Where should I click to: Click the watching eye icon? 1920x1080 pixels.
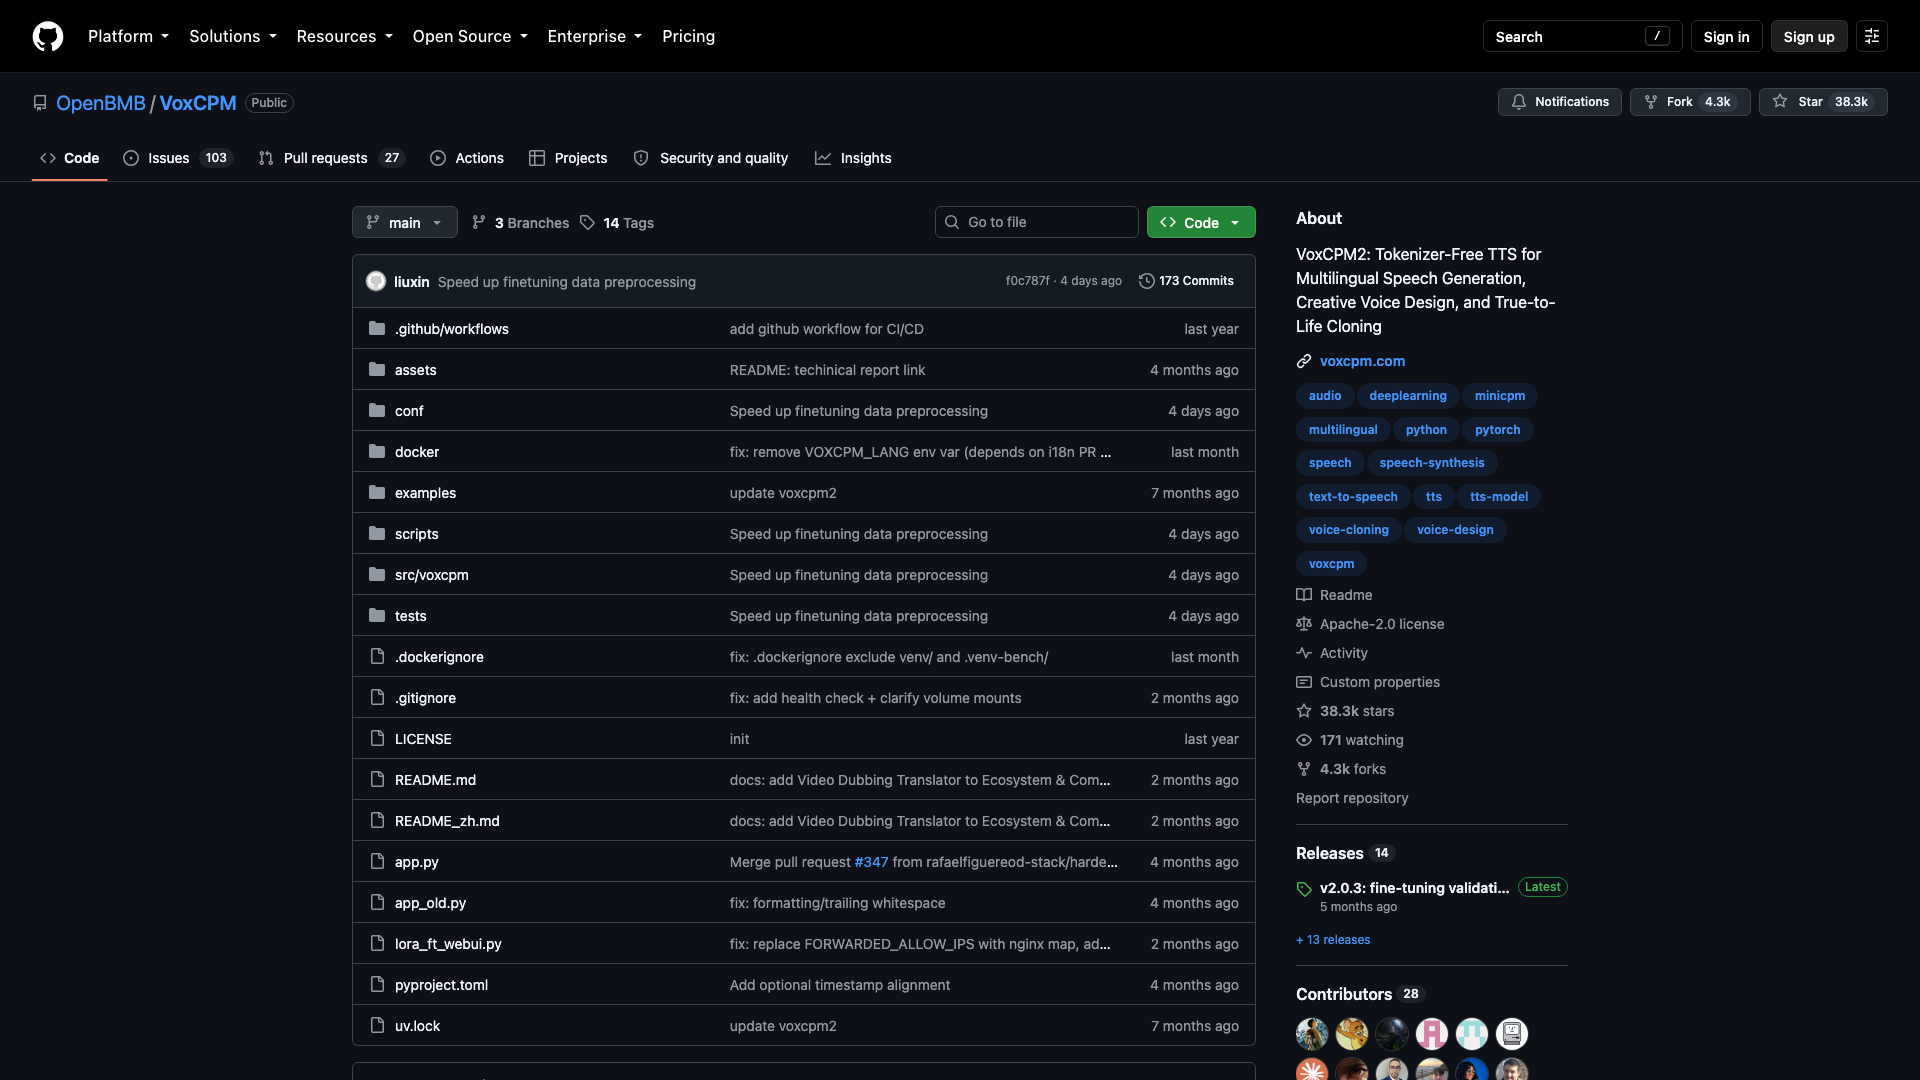(x=1304, y=740)
